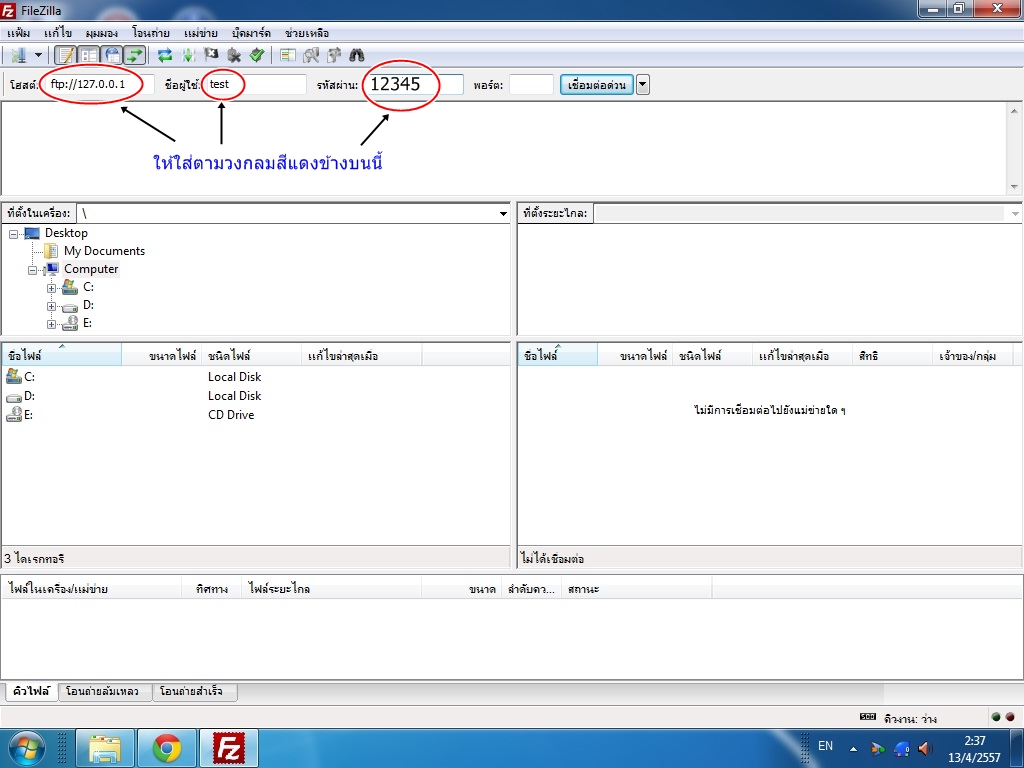
Task: Click the refresh file lists icon
Action: [165, 56]
